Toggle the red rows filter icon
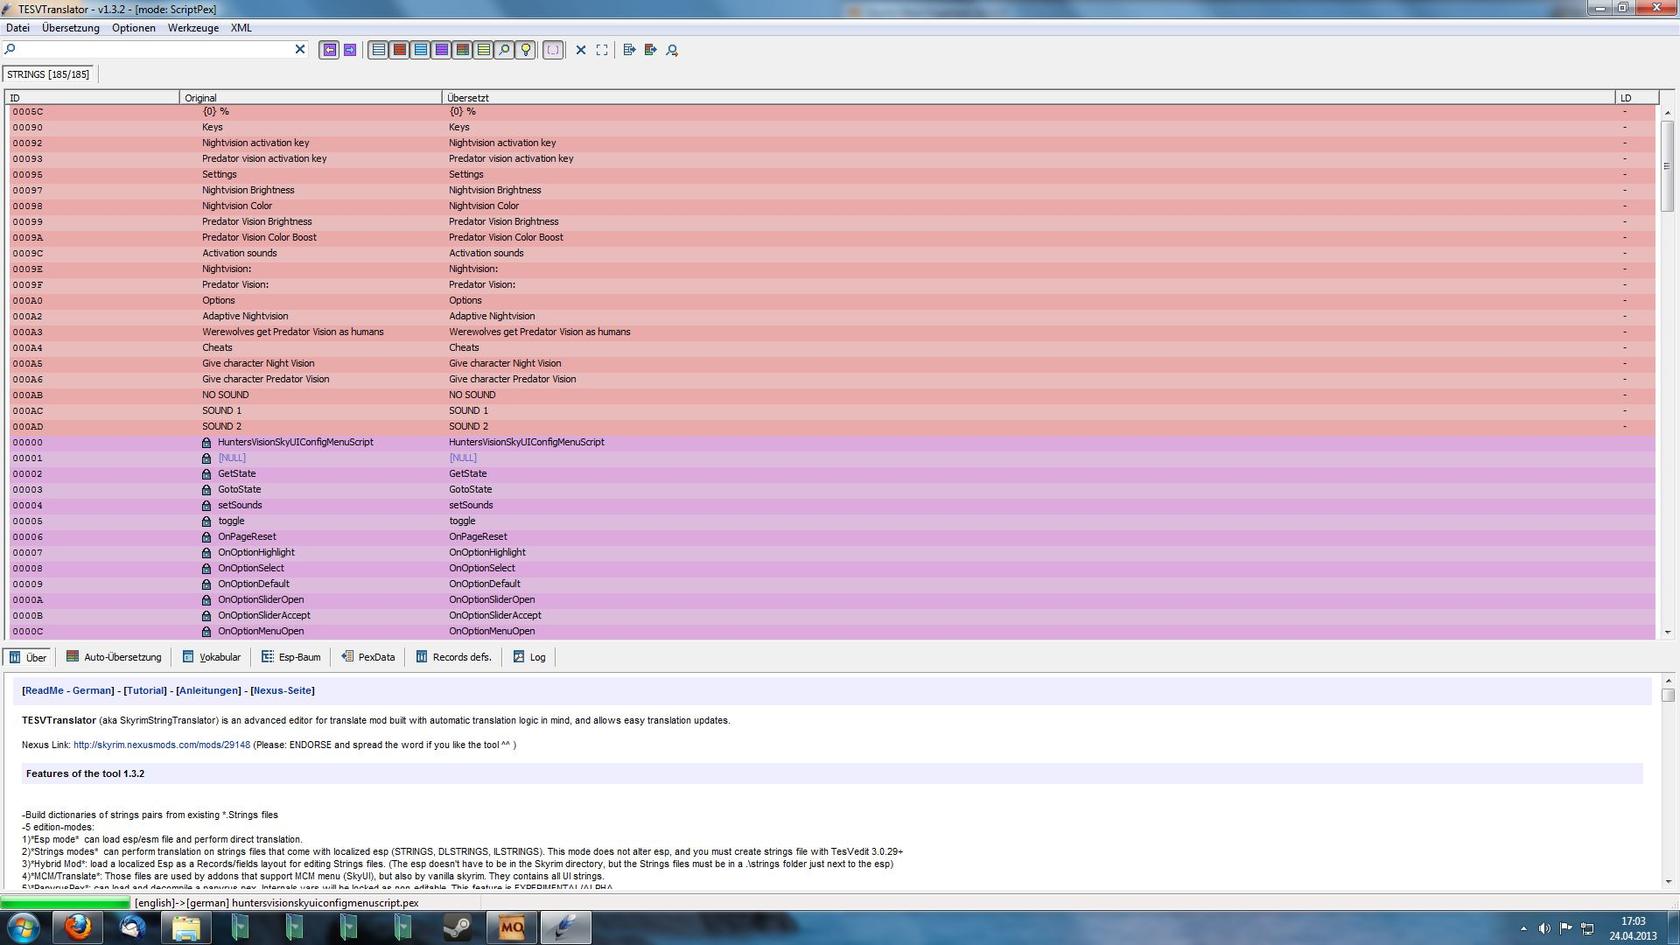Image resolution: width=1680 pixels, height=945 pixels. (x=399, y=50)
